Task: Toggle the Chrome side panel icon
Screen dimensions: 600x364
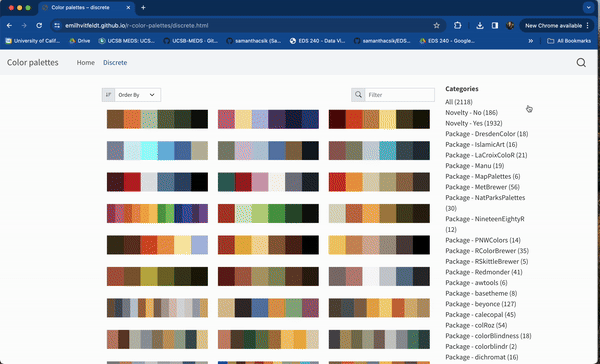Action: pyautogui.click(x=495, y=26)
